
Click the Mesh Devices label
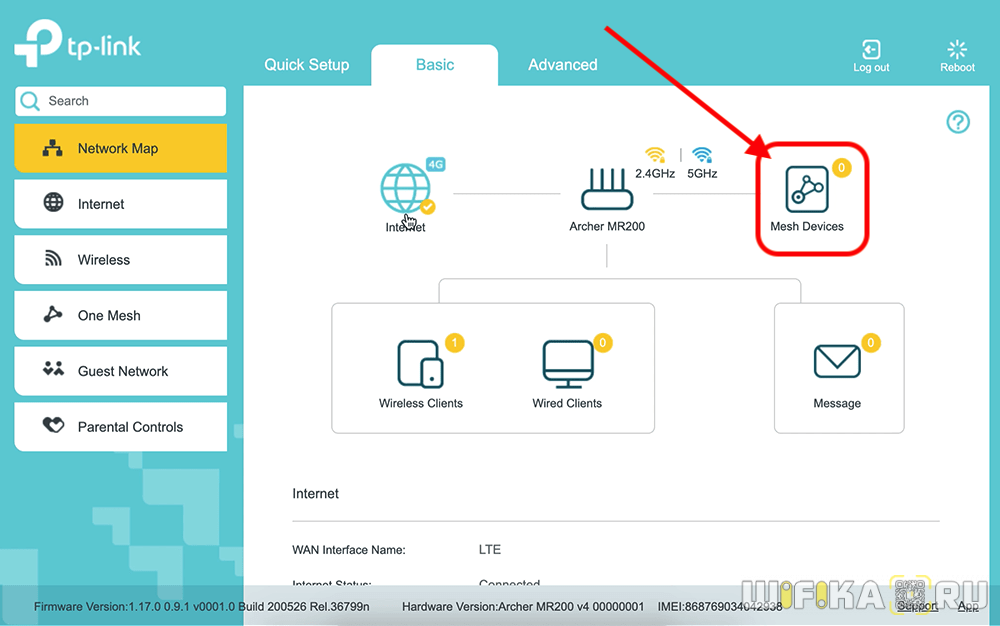pos(807,226)
